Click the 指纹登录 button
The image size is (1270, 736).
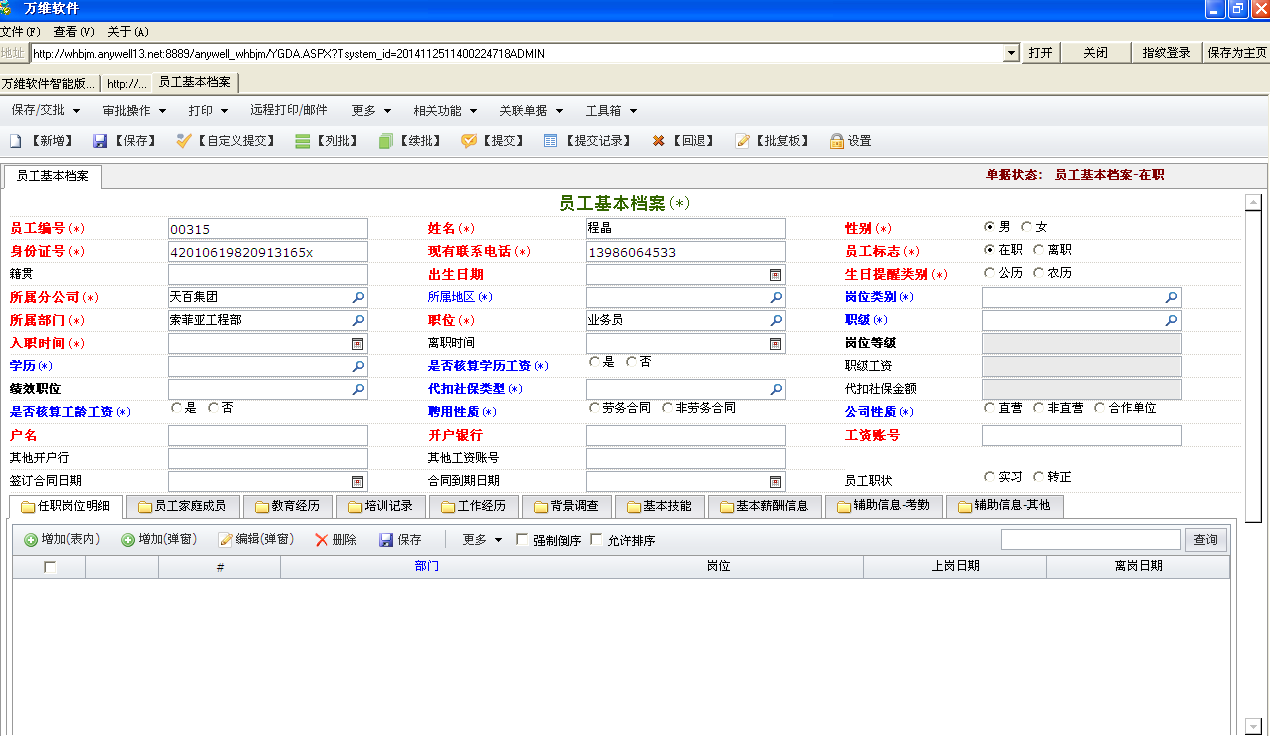point(1166,53)
